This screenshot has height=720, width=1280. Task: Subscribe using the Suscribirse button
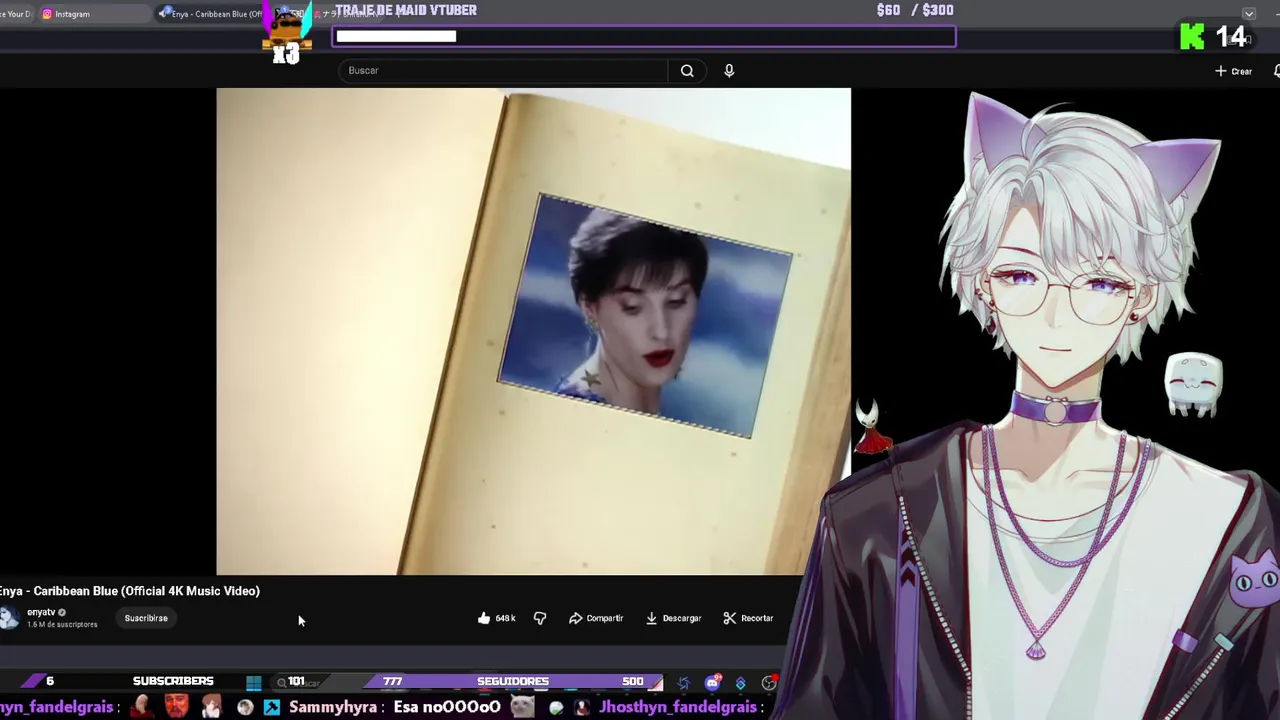(x=146, y=618)
